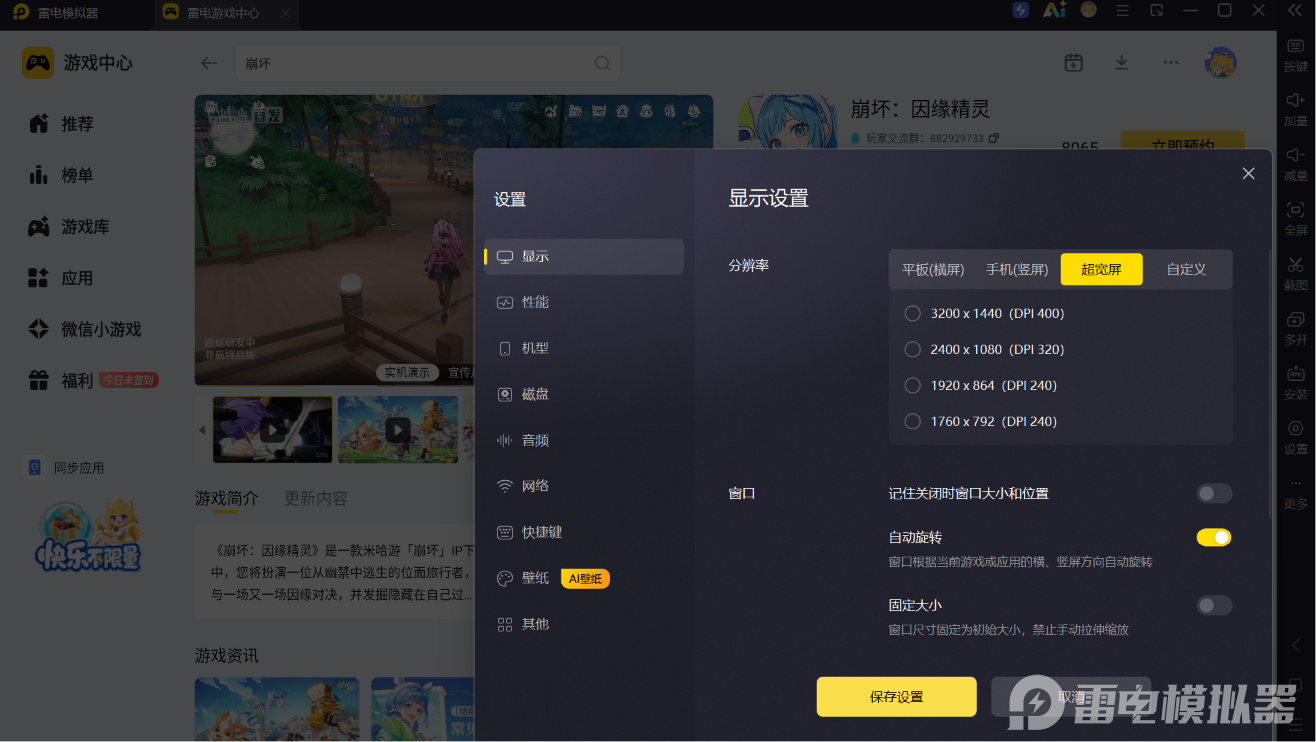Switch to the 手机(竖屏) resolution tab
The width and height of the screenshot is (1316, 742).
[x=1016, y=269]
